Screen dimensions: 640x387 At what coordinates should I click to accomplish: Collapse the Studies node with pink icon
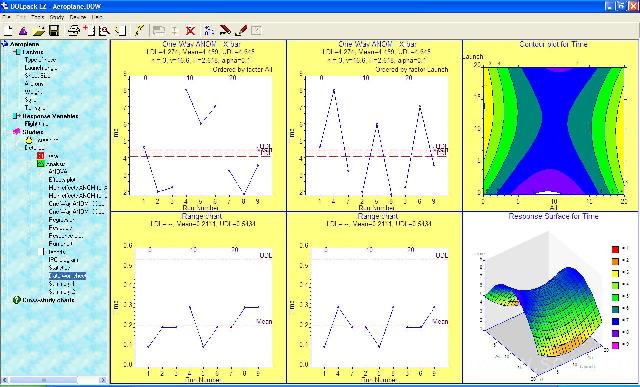click(x=16, y=132)
